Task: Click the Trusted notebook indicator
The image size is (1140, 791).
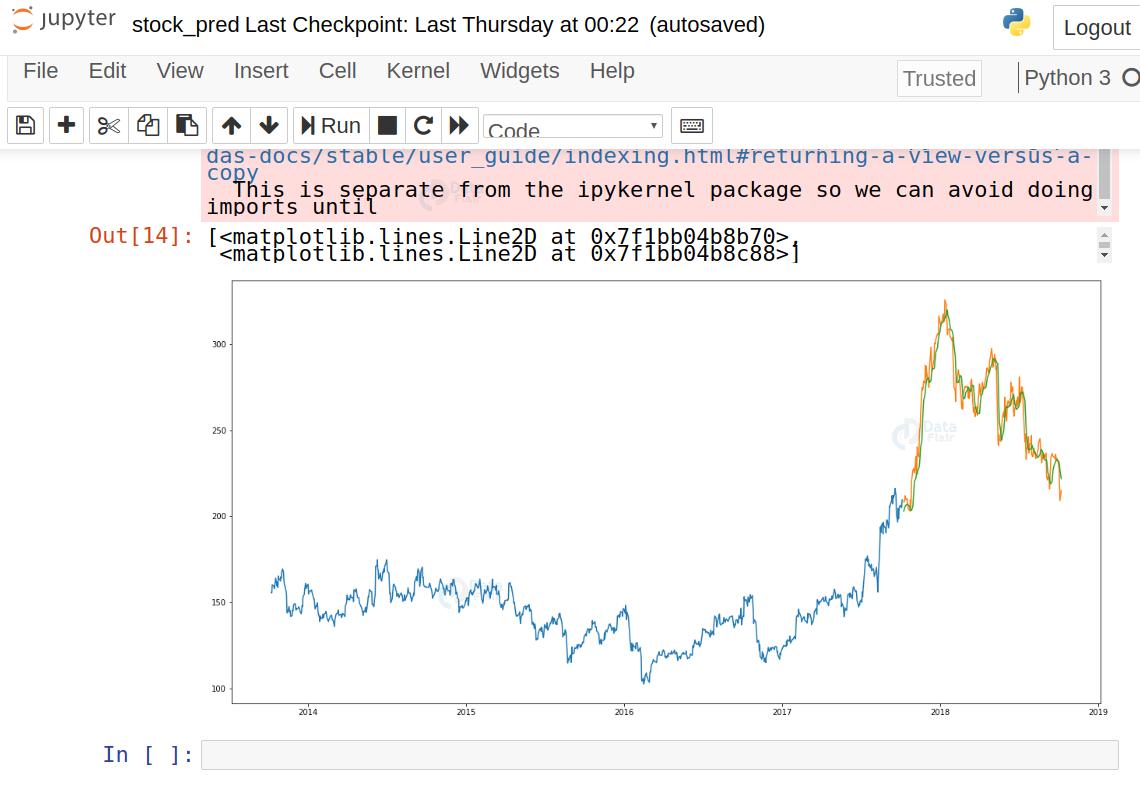Action: point(938,78)
